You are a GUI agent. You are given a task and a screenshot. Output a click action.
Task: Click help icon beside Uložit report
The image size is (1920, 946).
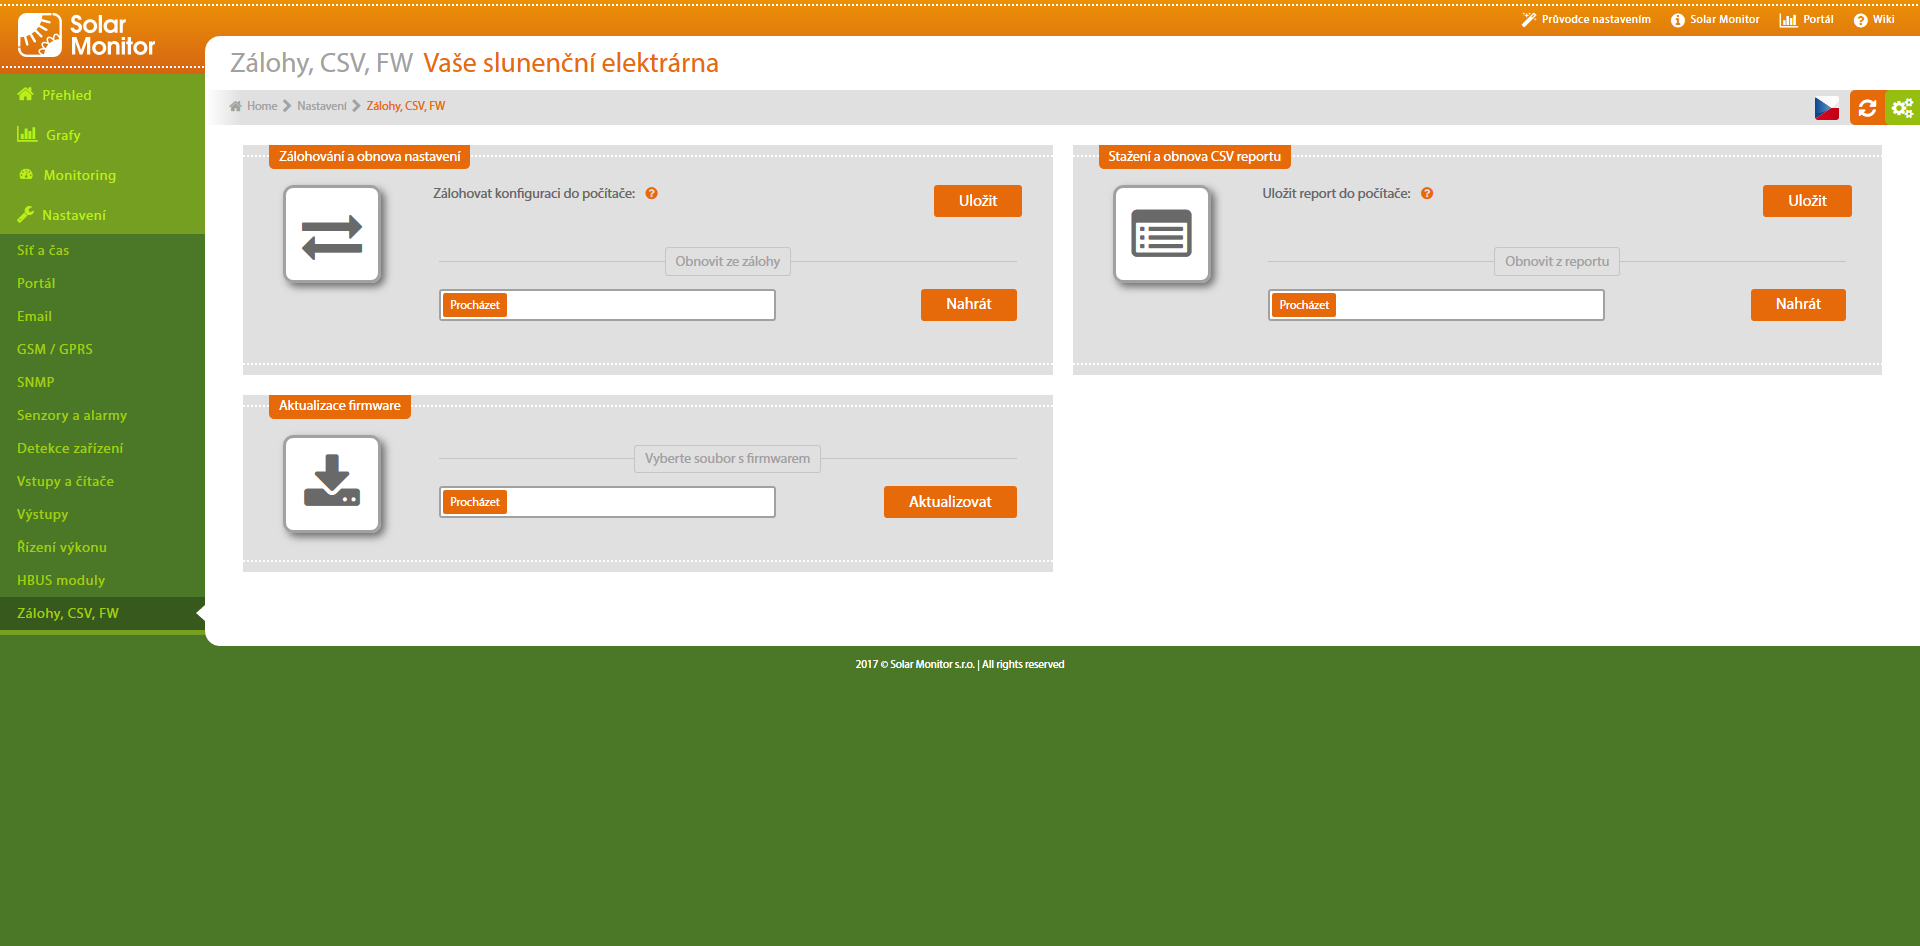tap(1427, 194)
